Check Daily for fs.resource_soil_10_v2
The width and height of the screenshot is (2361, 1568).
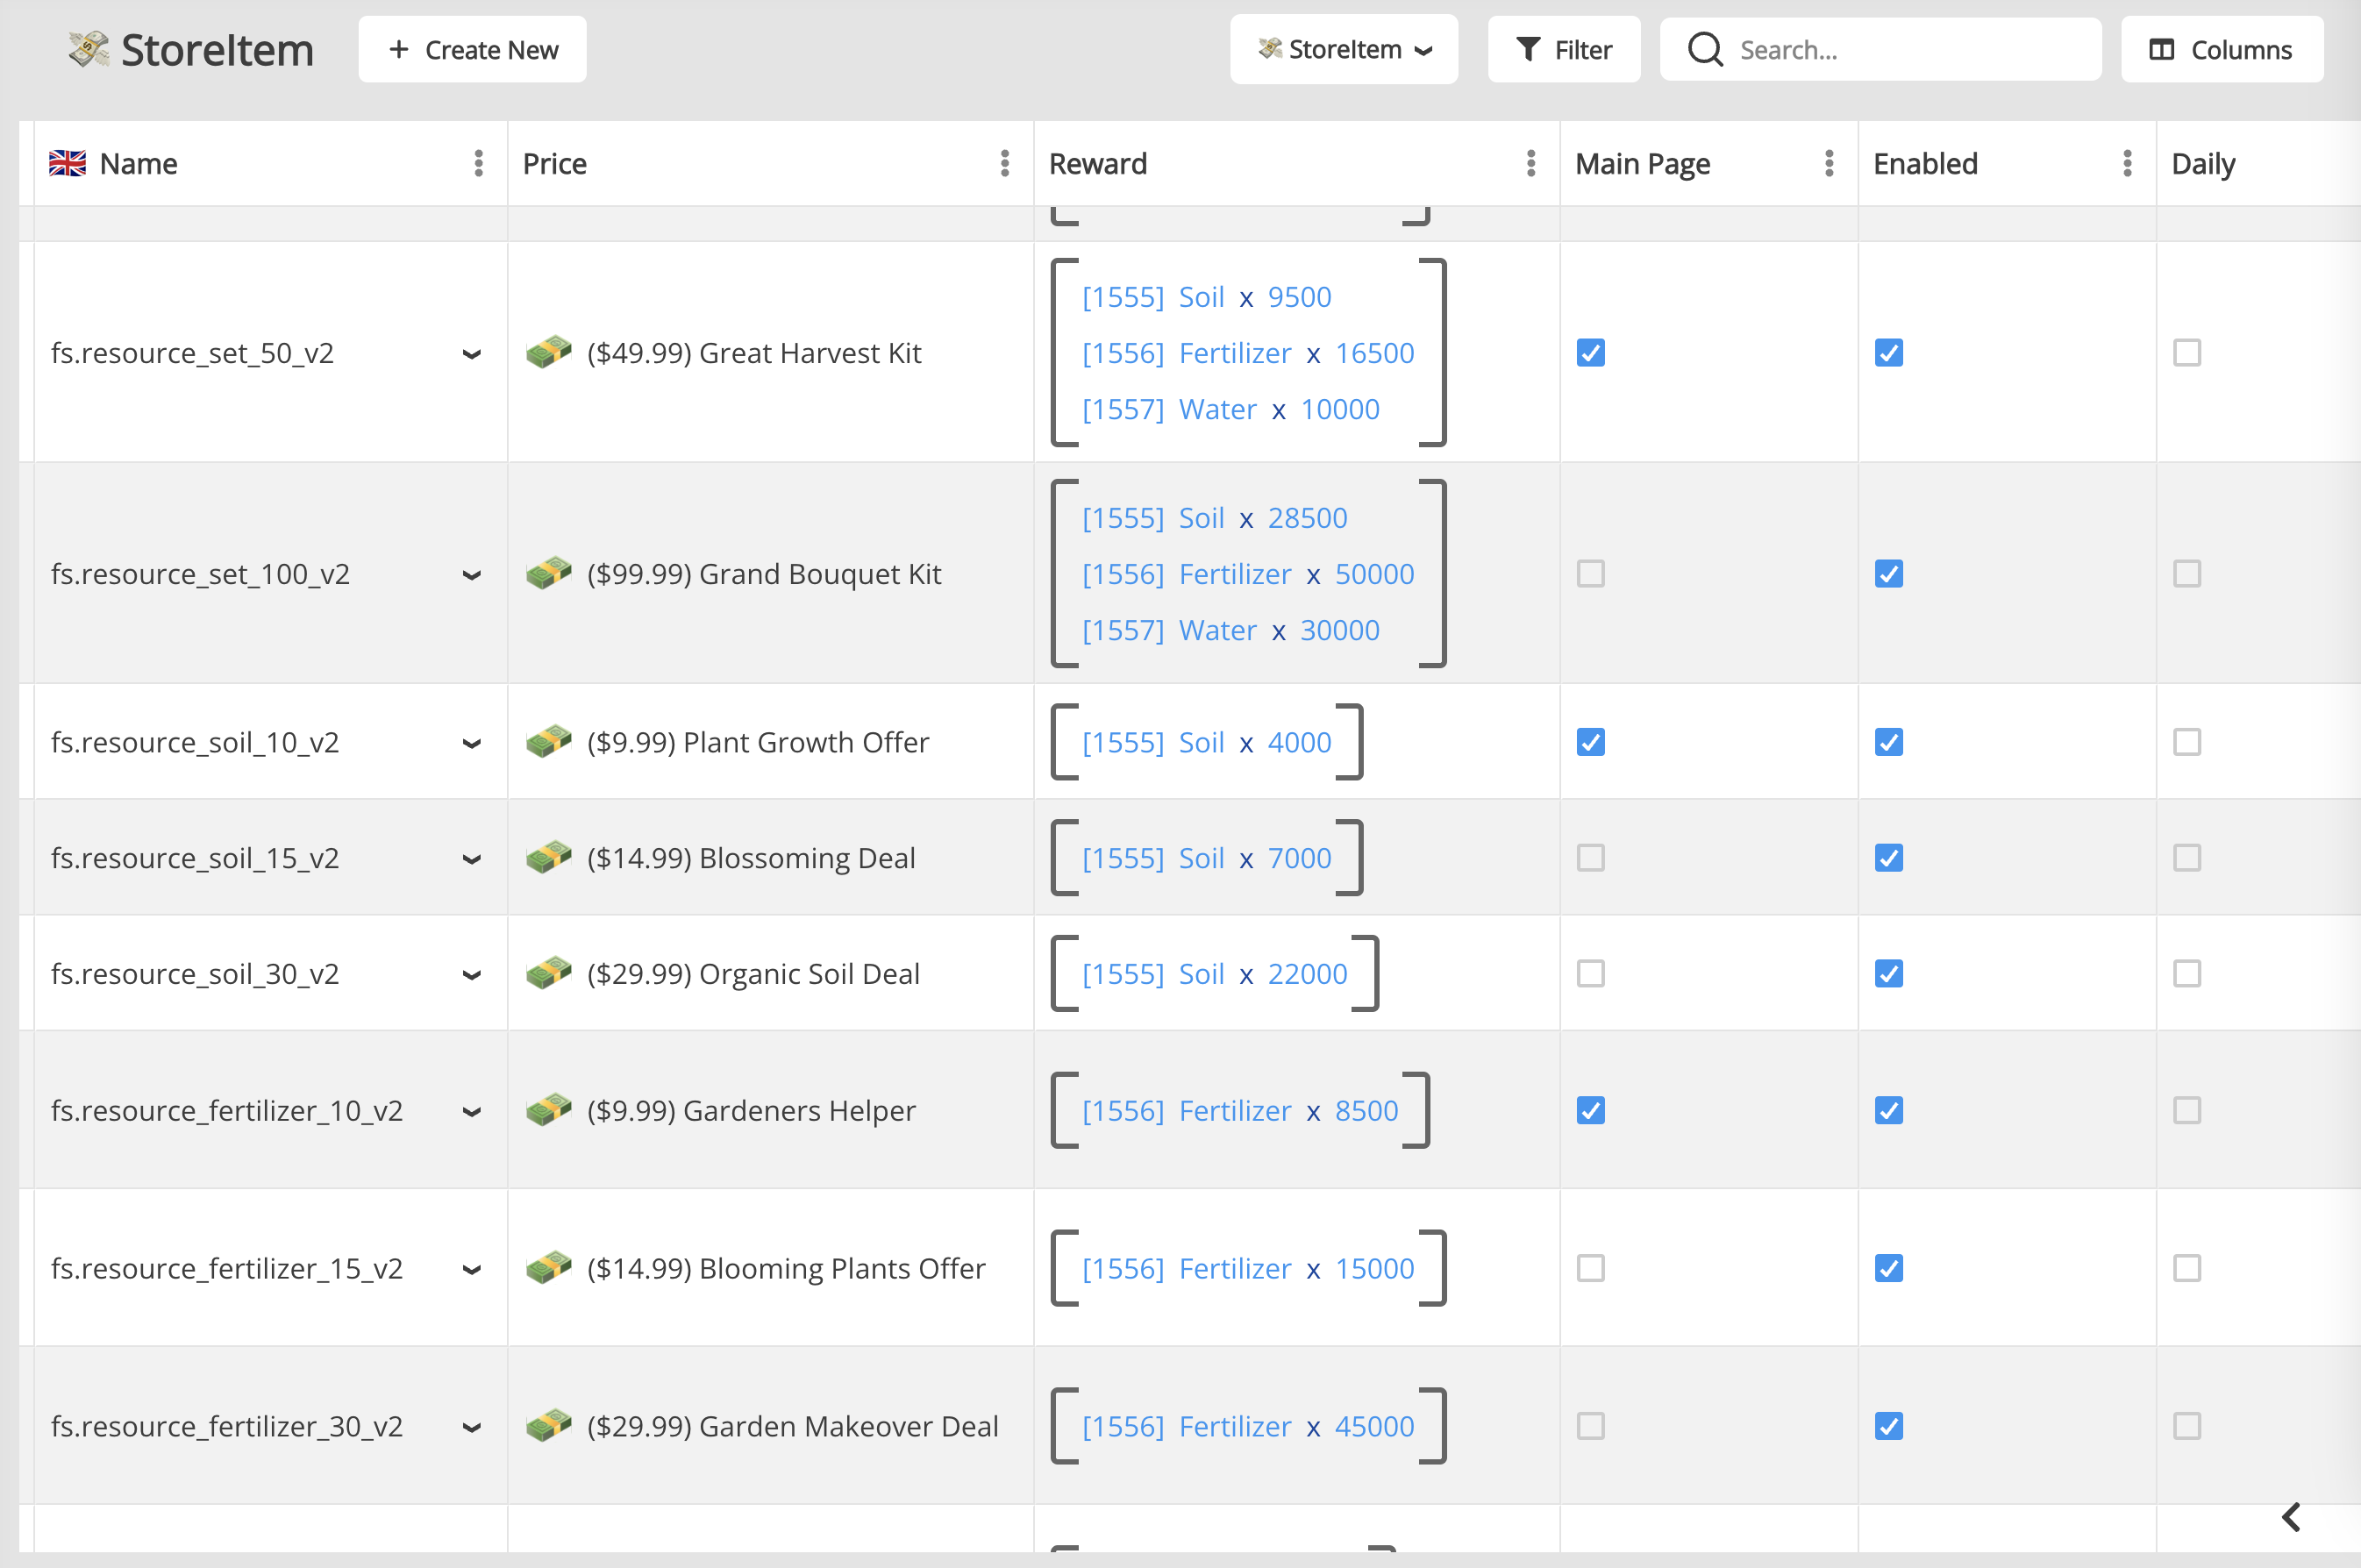pos(2187,742)
